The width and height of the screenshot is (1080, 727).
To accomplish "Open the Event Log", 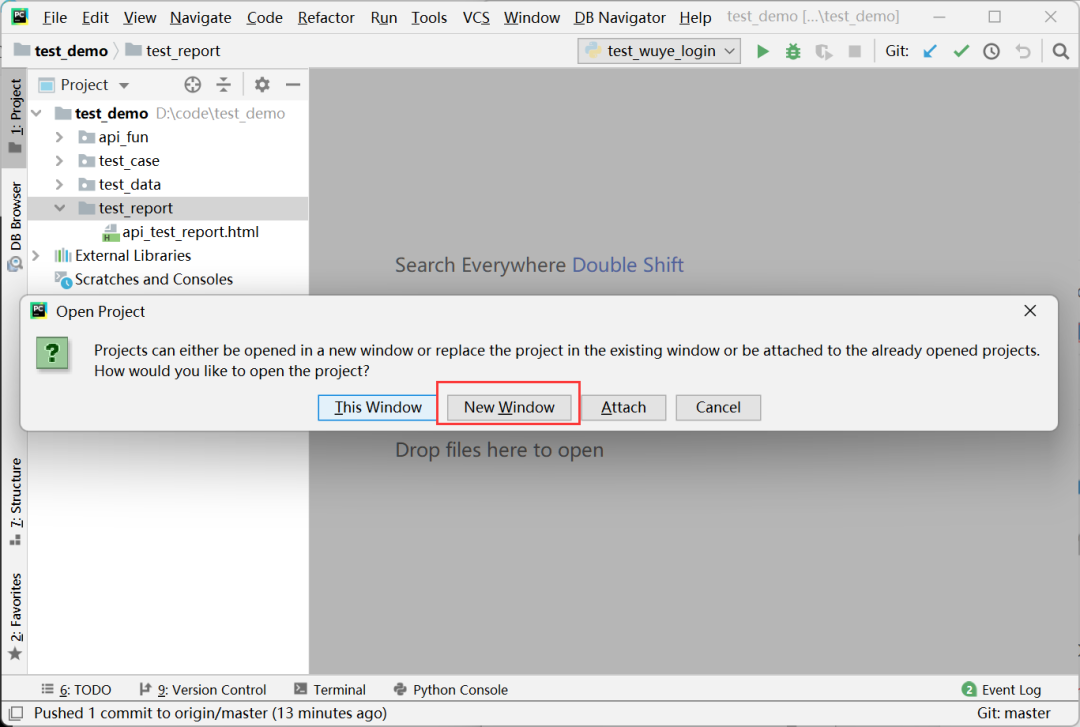I will click(x=1001, y=690).
